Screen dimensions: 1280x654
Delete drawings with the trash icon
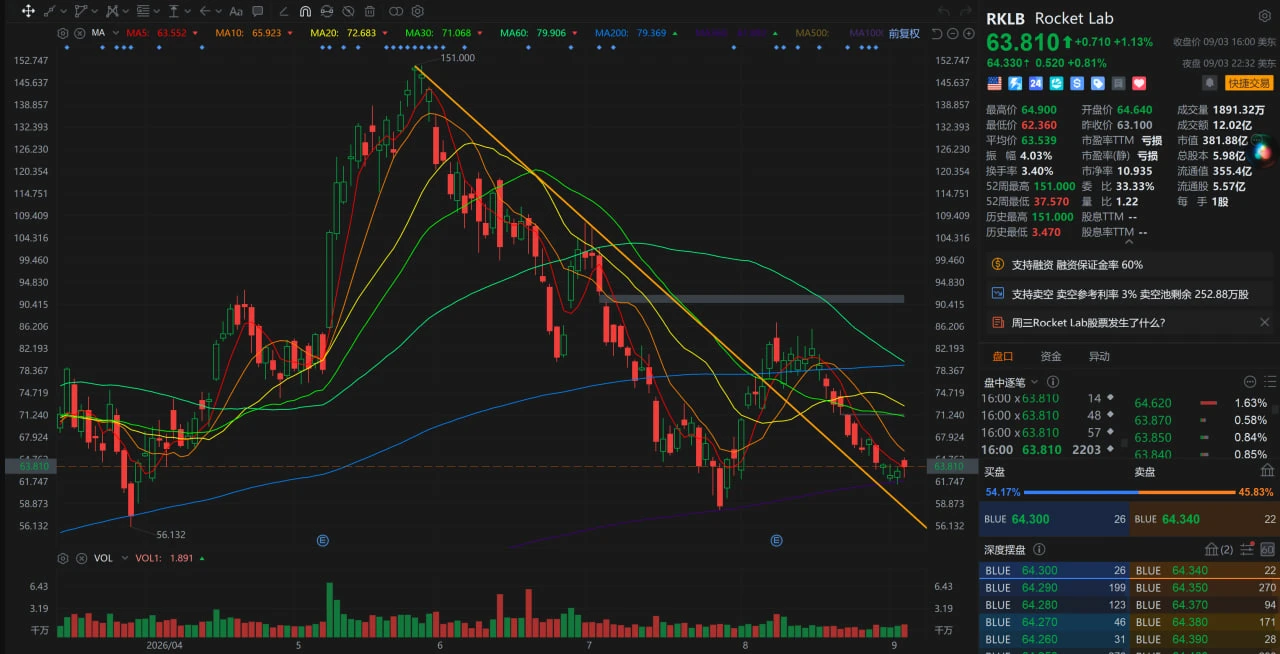click(370, 11)
